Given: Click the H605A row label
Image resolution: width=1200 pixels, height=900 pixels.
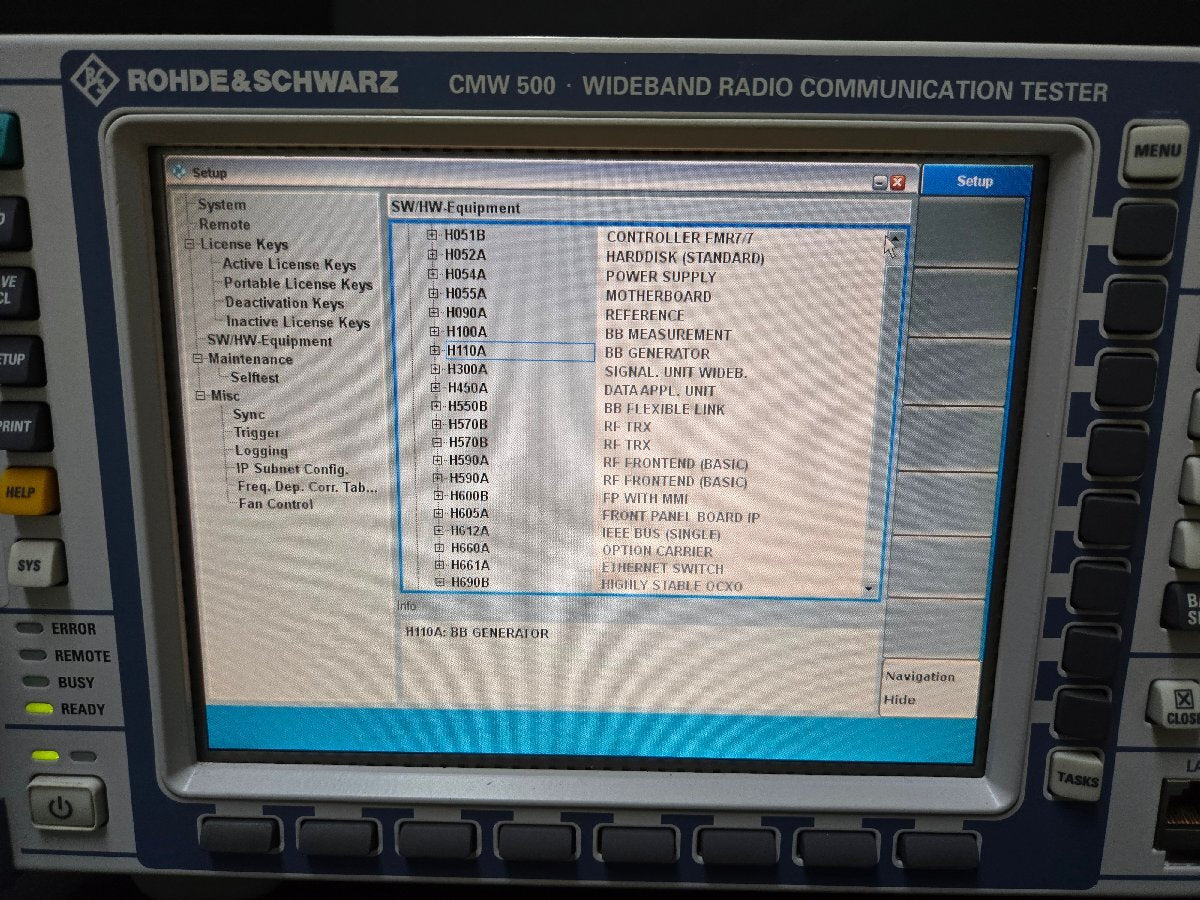Looking at the screenshot, I should [469, 514].
